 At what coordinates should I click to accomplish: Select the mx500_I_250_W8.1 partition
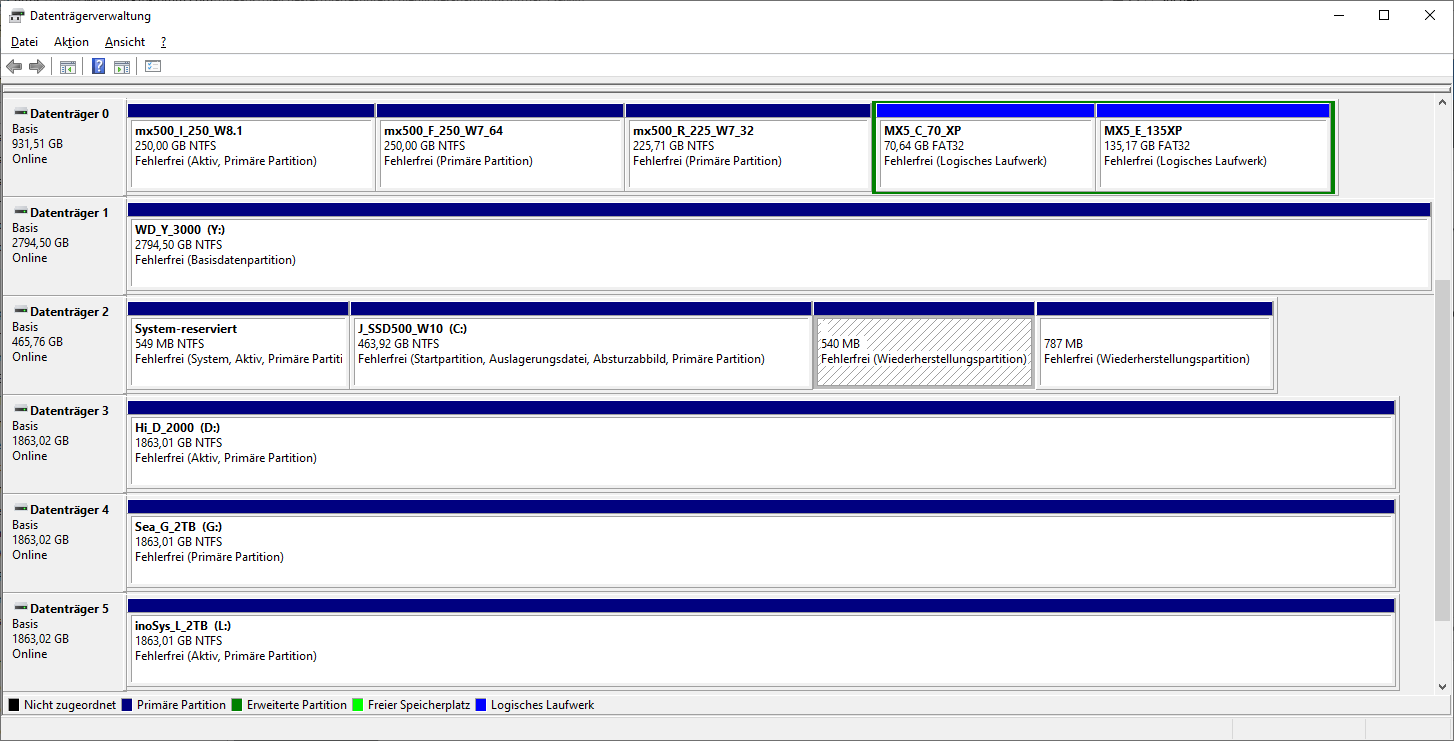(251, 146)
